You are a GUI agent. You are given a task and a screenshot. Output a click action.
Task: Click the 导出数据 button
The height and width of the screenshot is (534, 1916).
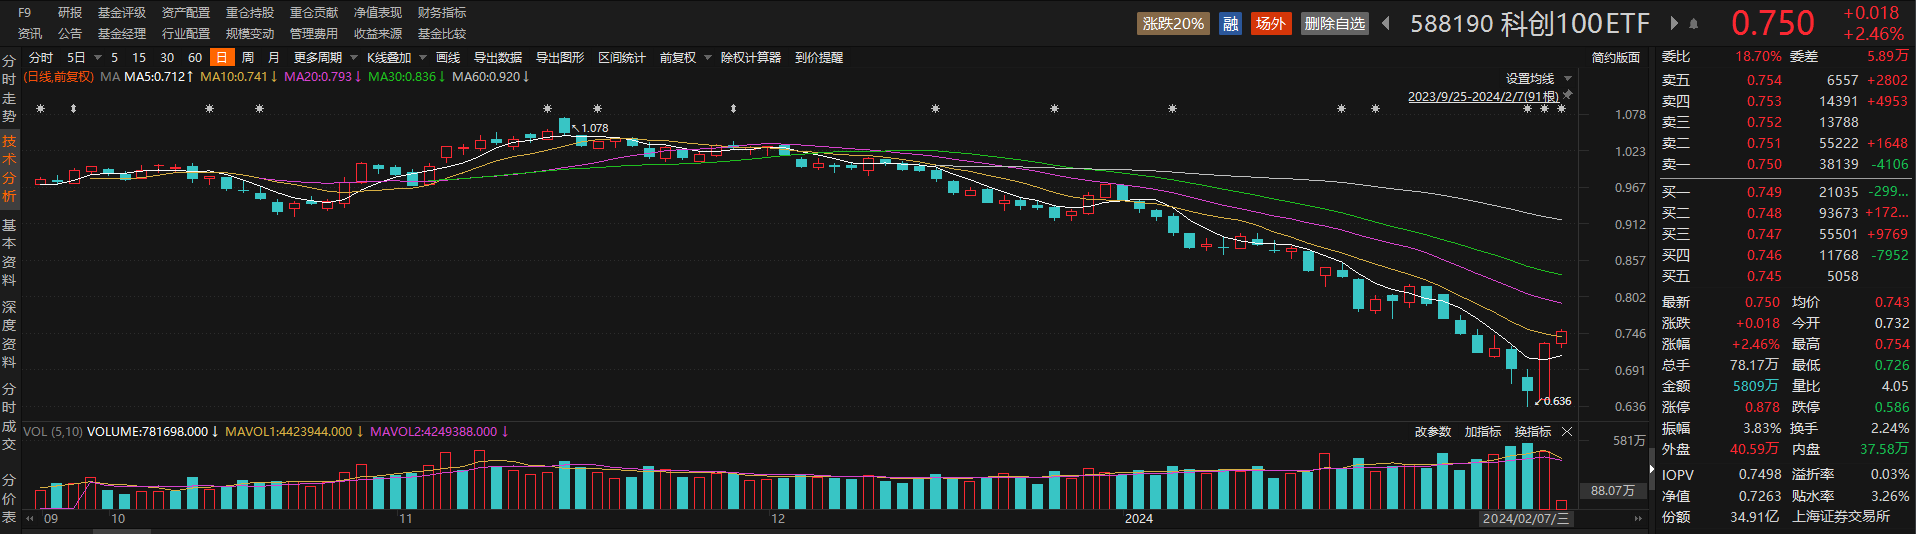(x=498, y=58)
